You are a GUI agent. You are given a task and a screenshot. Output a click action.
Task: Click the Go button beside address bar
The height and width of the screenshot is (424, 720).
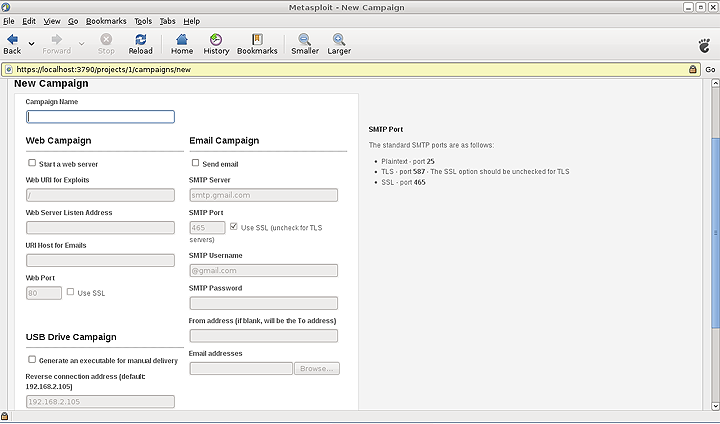click(710, 69)
